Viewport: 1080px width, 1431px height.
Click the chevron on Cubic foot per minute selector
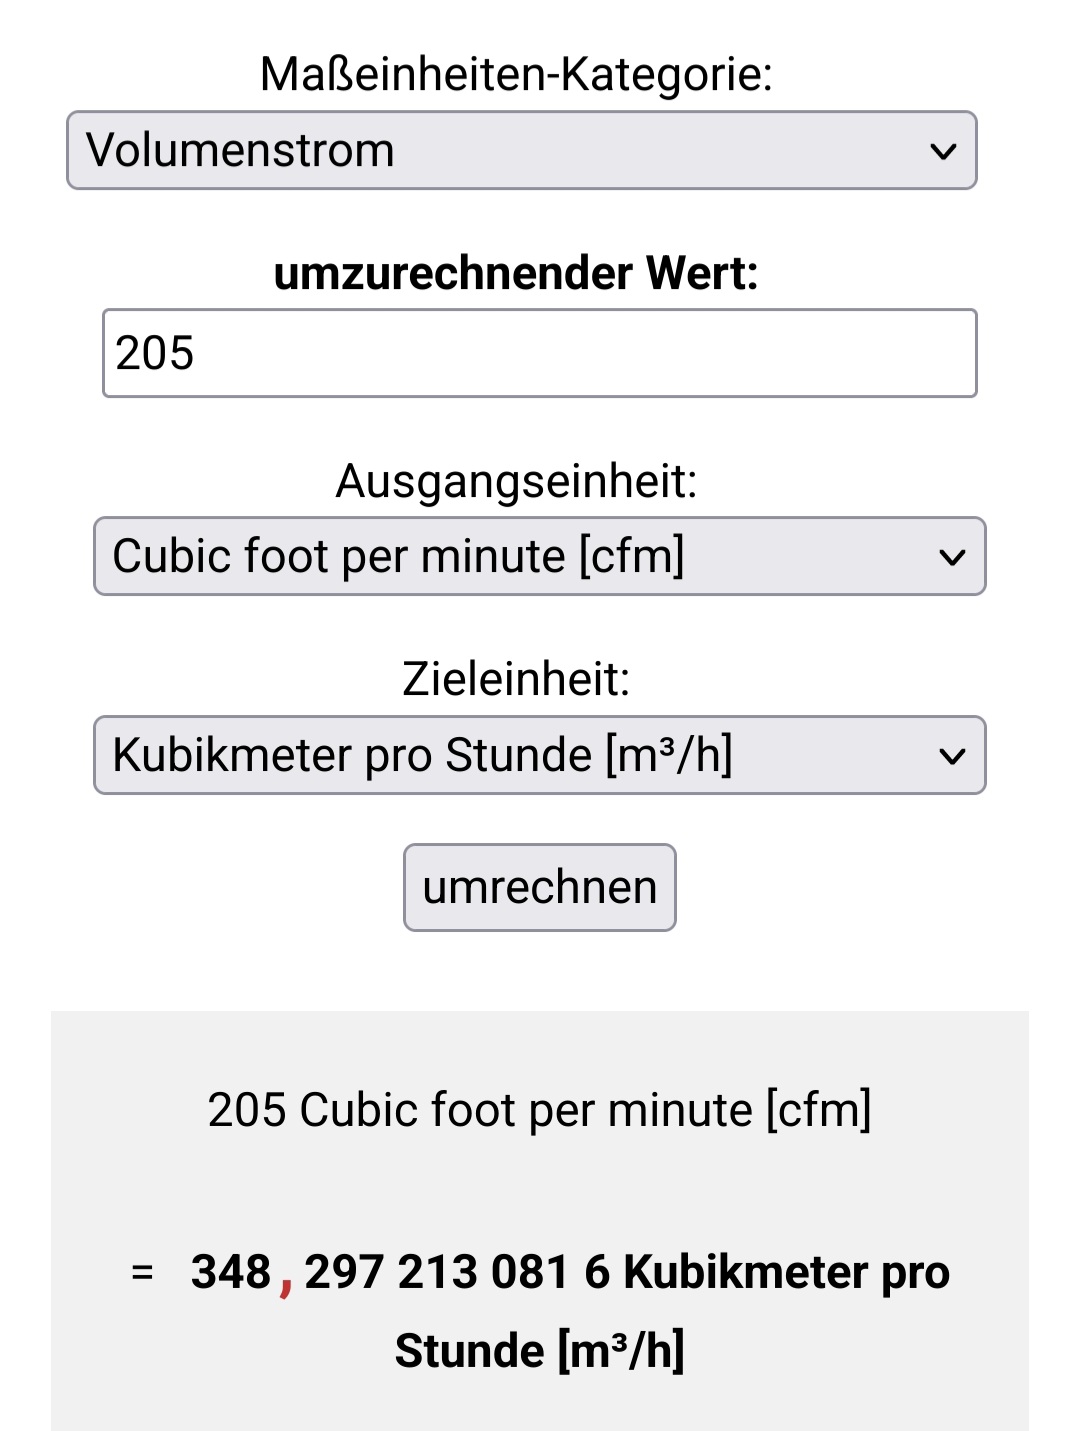pos(952,557)
